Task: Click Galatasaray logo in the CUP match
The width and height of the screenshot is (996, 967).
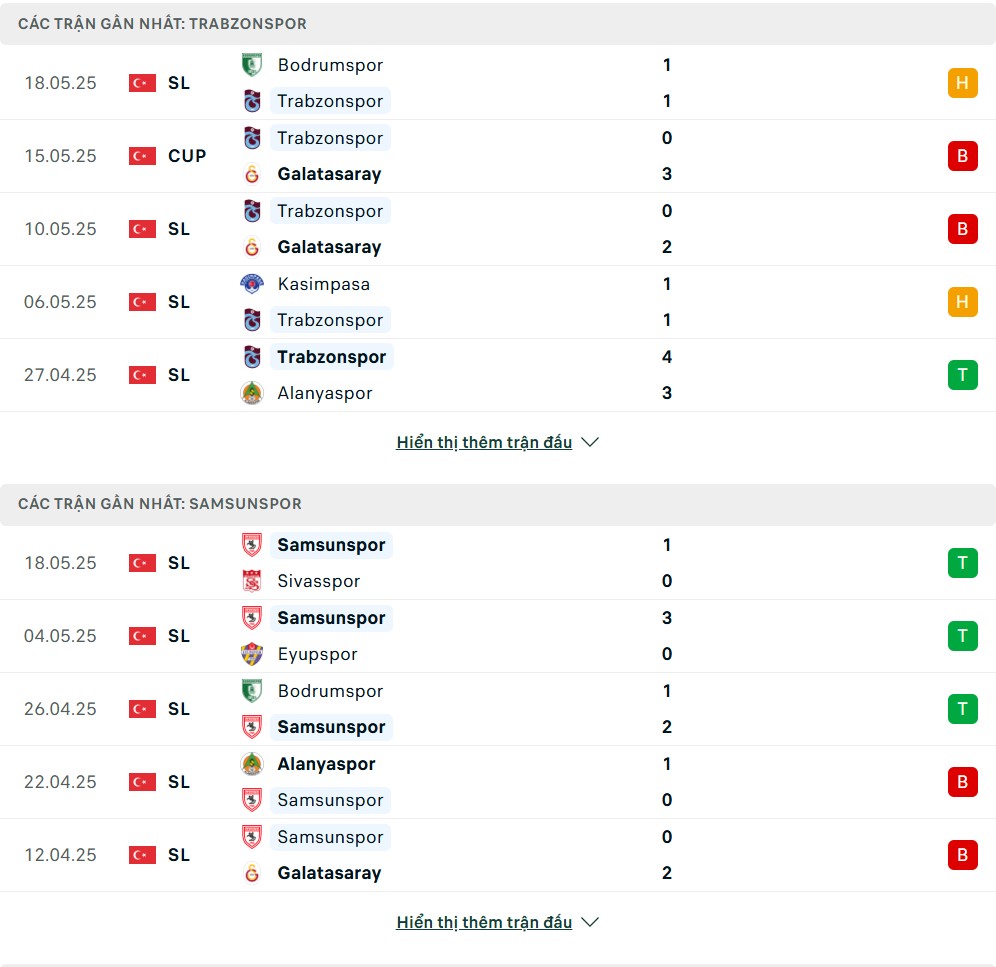Action: point(252,174)
